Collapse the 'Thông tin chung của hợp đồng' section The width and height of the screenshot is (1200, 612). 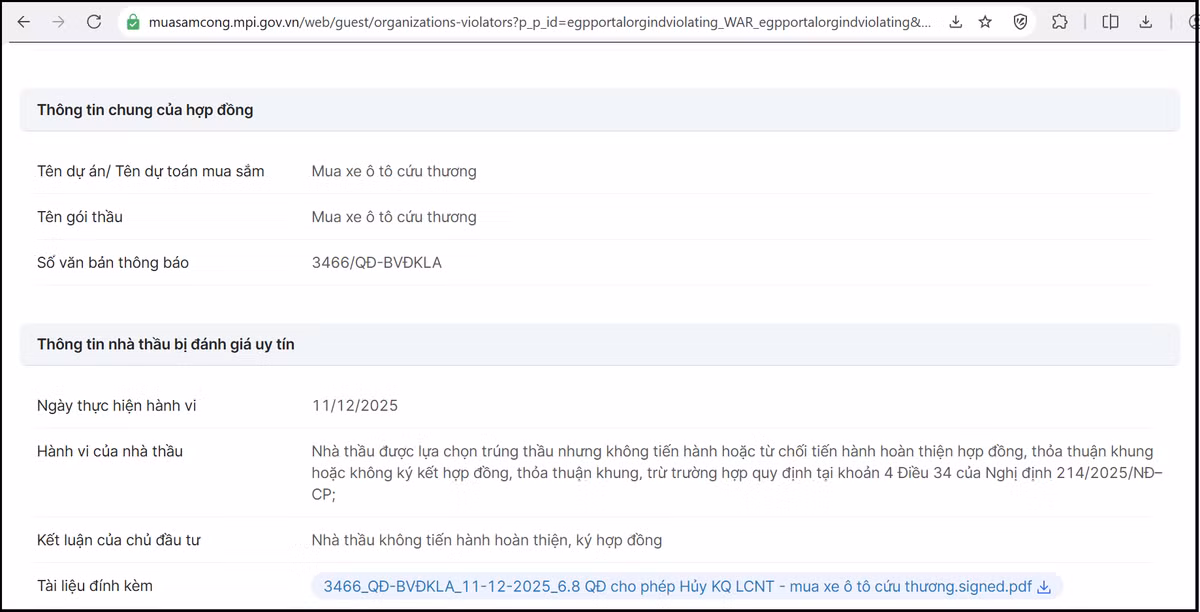pyautogui.click(x=145, y=110)
